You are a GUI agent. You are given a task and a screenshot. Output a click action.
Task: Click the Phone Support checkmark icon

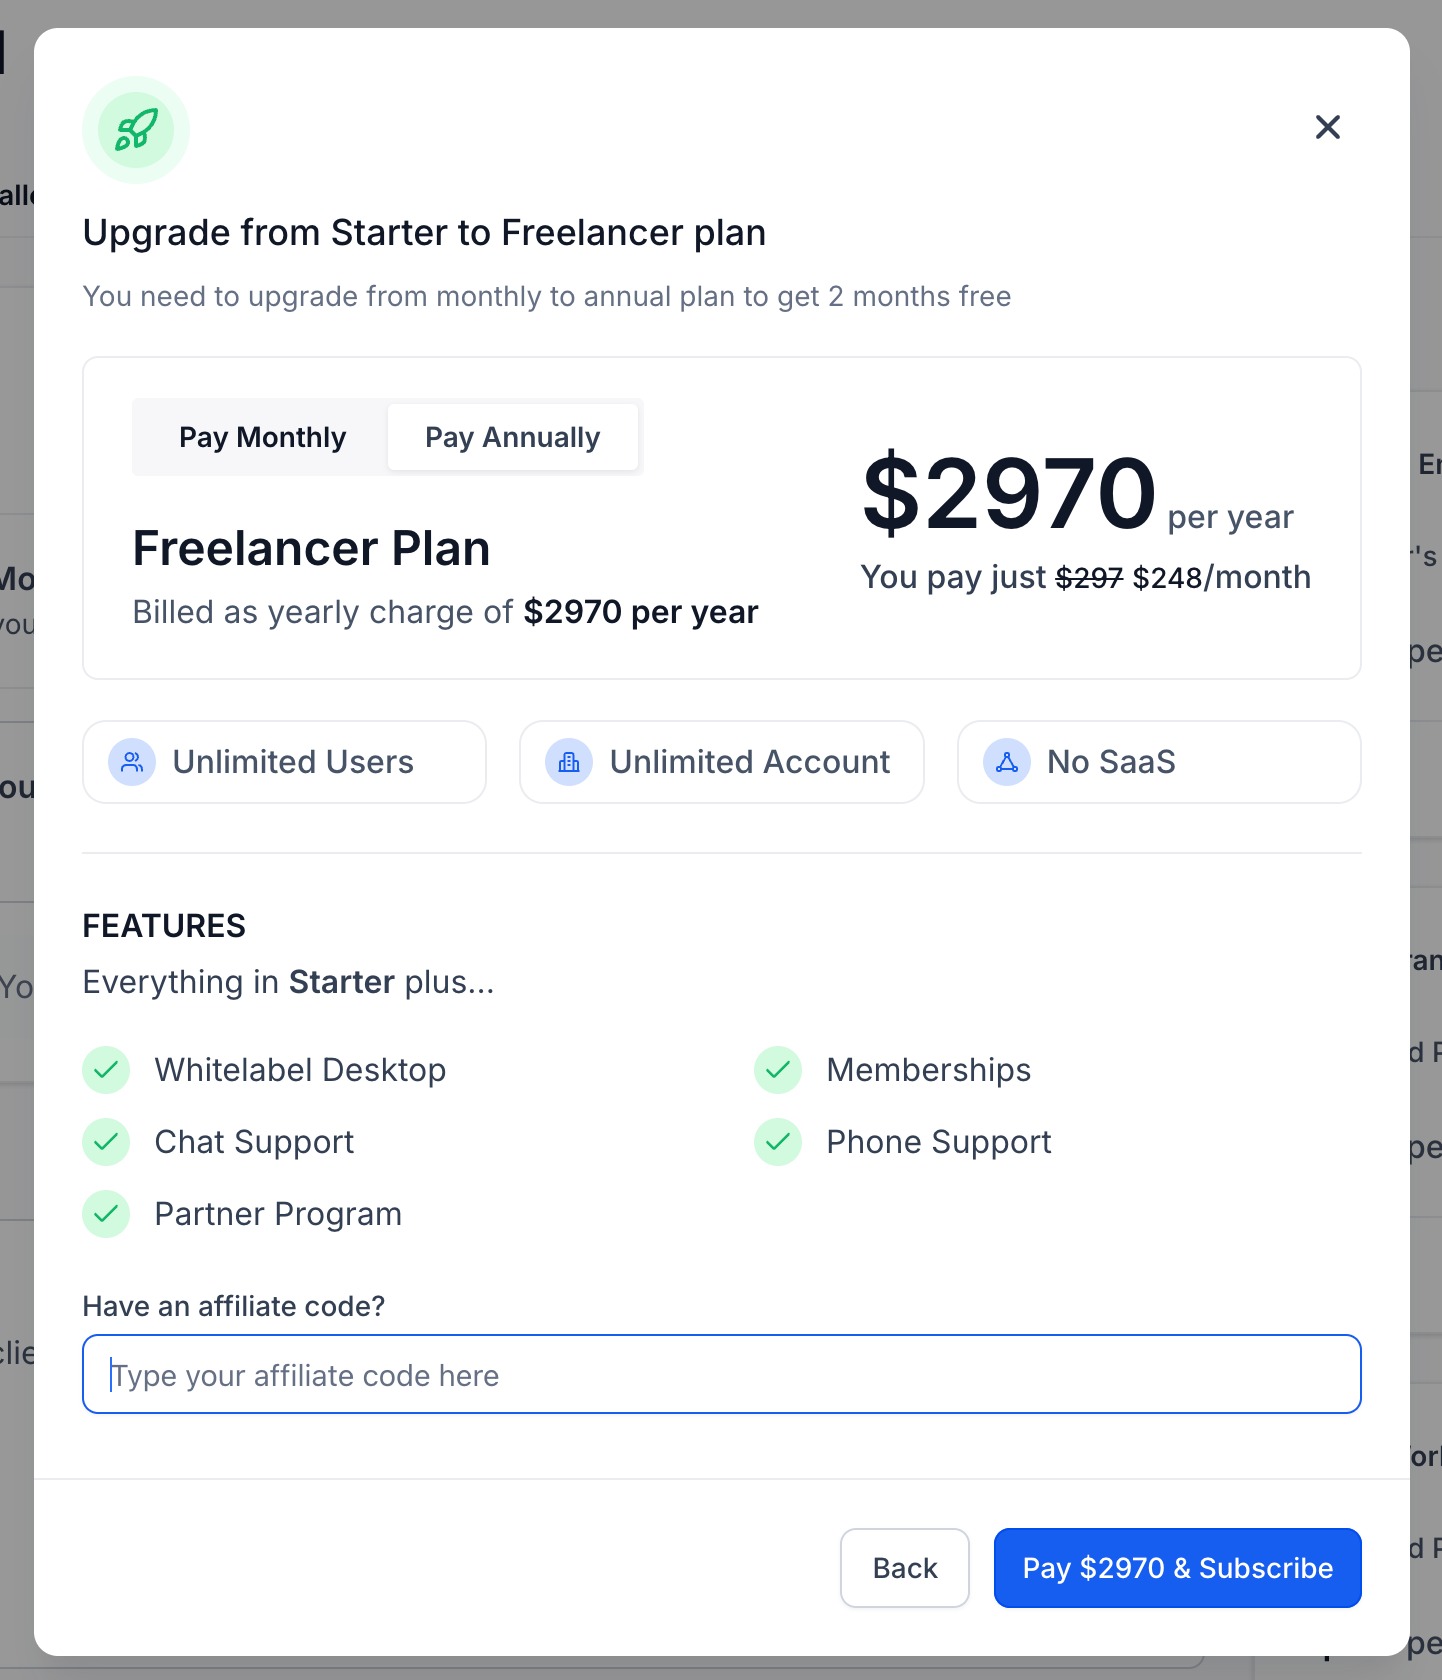pyautogui.click(x=778, y=1142)
